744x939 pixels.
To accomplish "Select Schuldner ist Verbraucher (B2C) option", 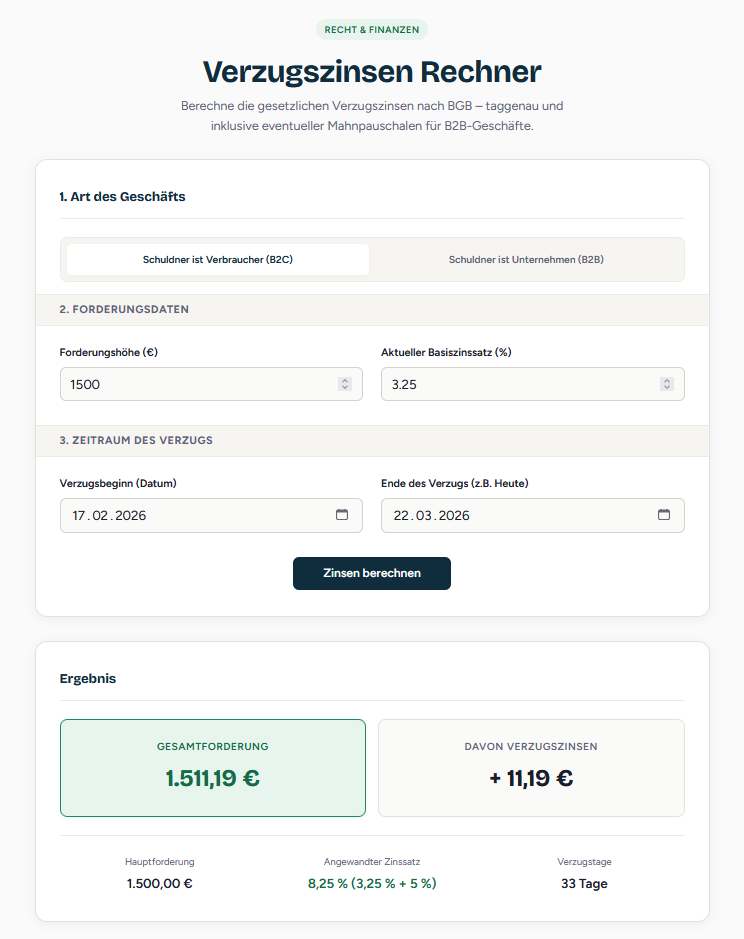I will 217,259.
